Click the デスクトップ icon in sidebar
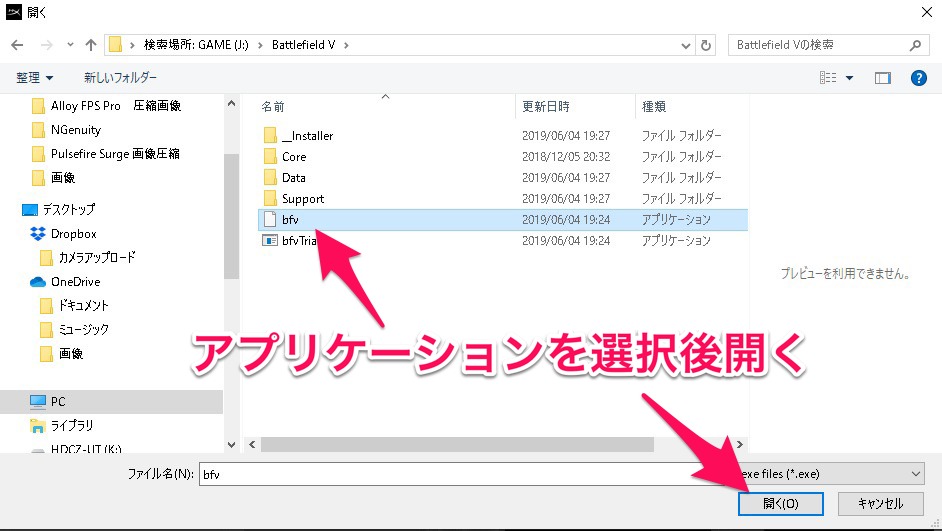942x531 pixels. pyautogui.click(x=30, y=210)
